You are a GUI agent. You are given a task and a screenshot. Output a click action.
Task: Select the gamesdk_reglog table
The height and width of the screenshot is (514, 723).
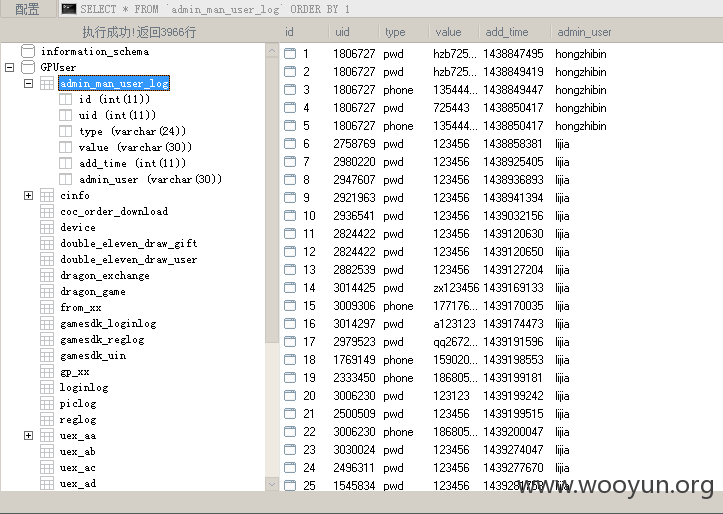click(102, 340)
